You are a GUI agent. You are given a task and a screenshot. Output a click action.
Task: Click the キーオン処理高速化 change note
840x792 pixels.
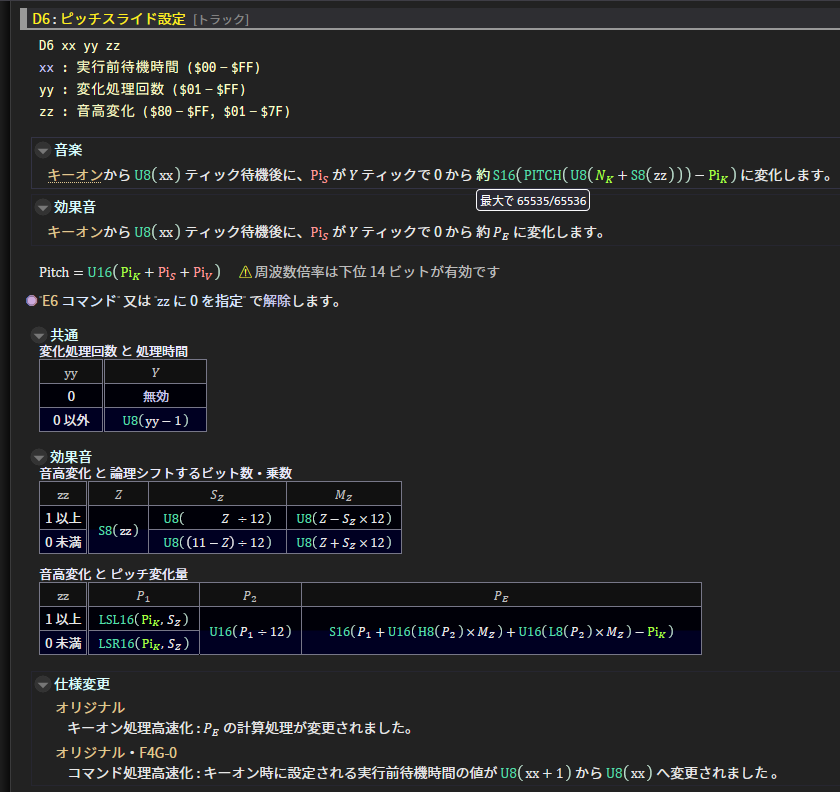(x=240, y=728)
